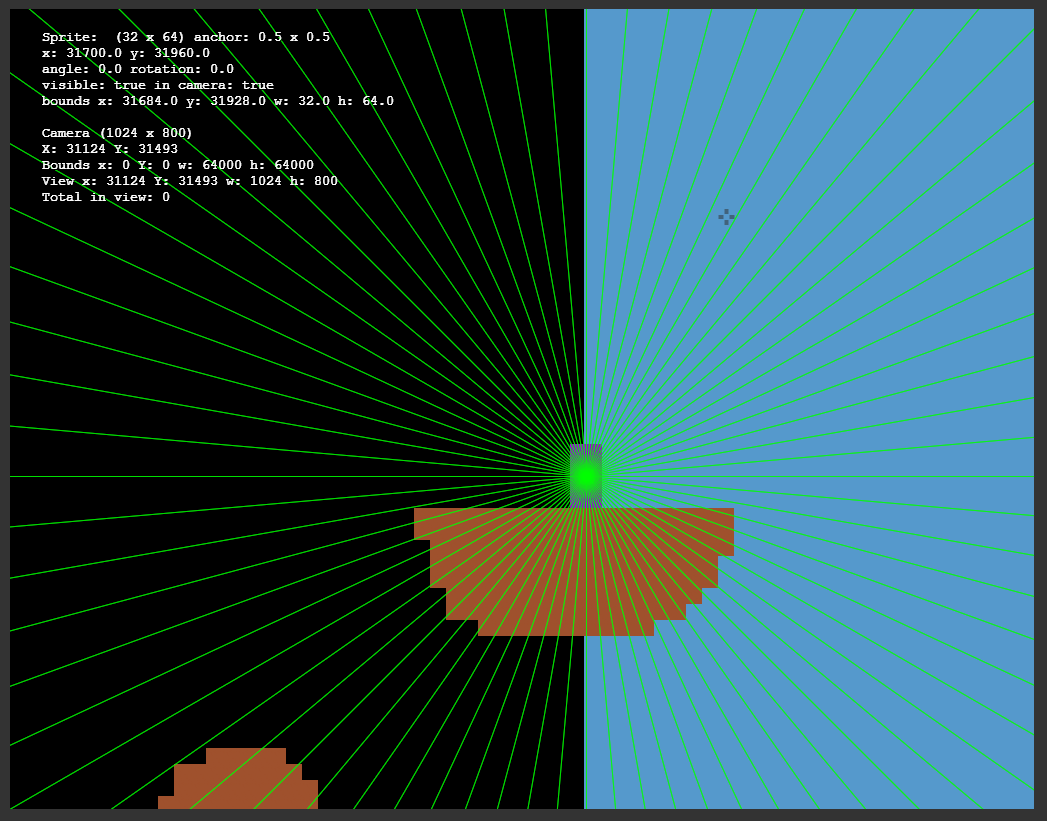Select the purple sprite rectangle behind the glow

586,476
